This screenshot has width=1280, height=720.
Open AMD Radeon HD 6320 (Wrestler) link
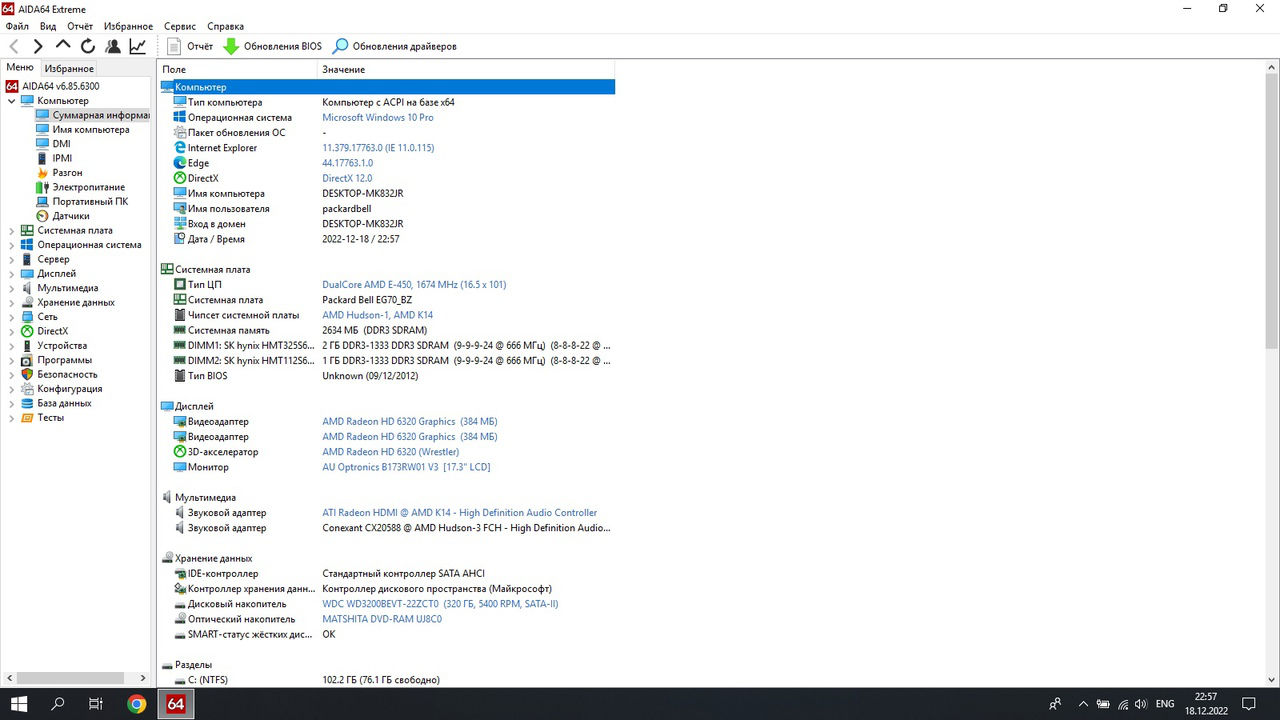click(390, 452)
